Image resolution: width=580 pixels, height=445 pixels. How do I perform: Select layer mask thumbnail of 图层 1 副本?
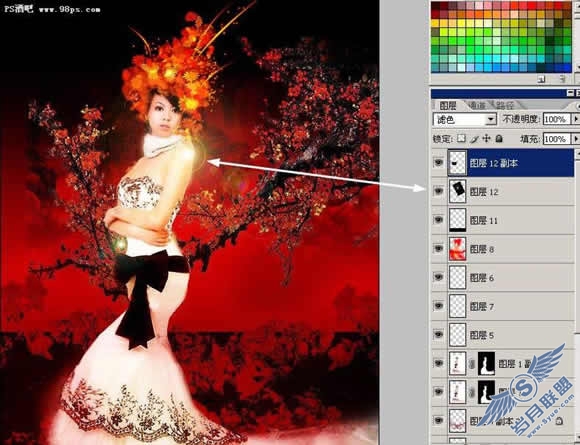[486, 363]
